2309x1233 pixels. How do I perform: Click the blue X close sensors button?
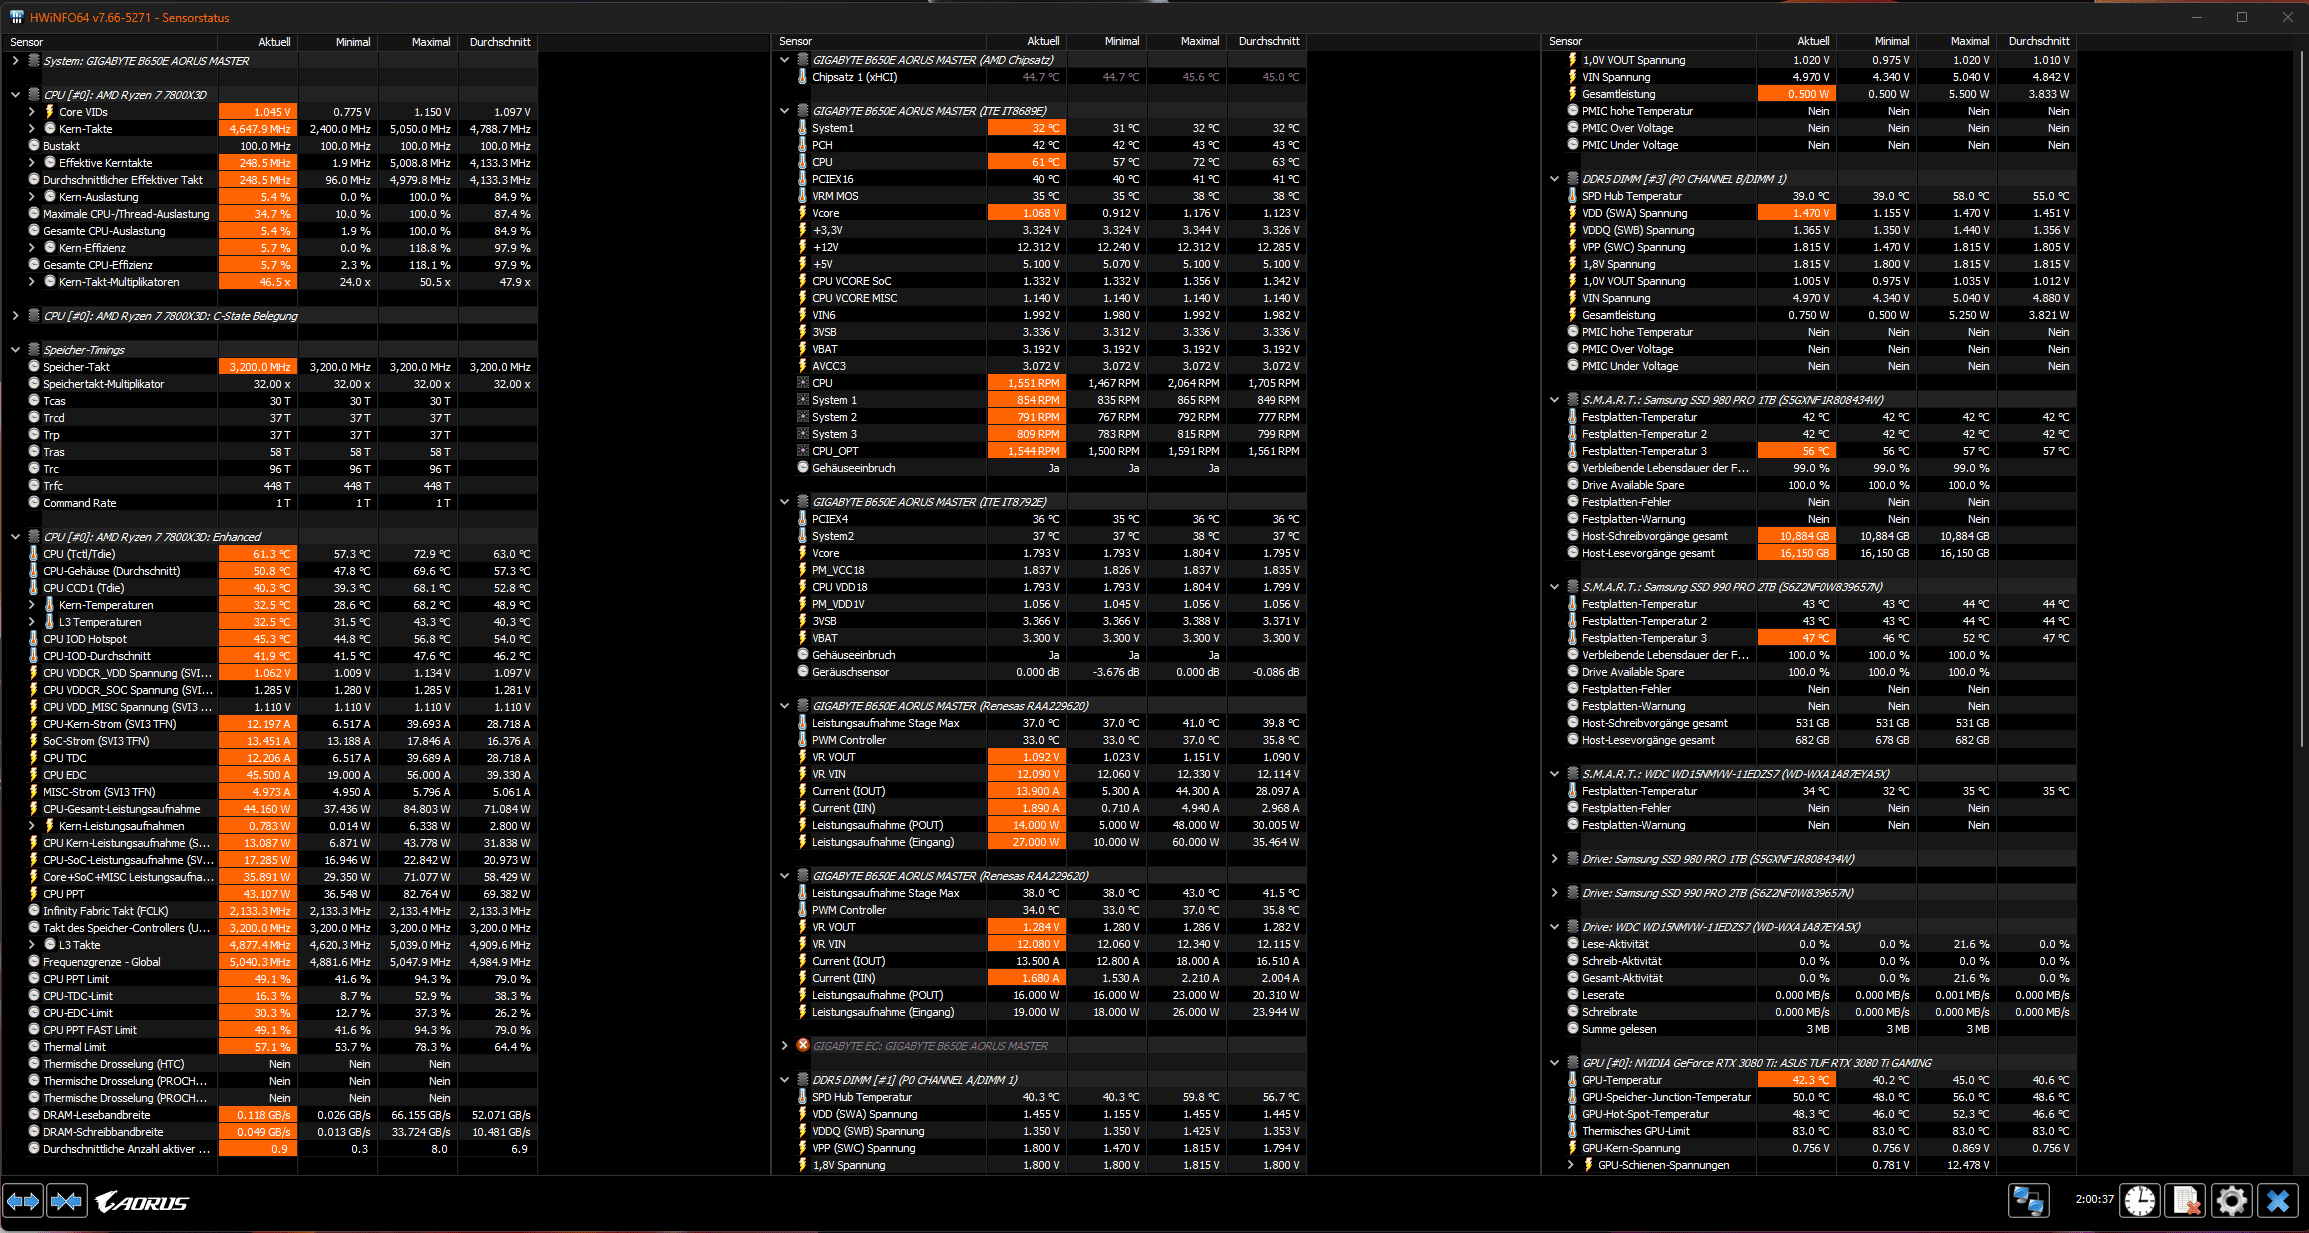(x=2278, y=1200)
